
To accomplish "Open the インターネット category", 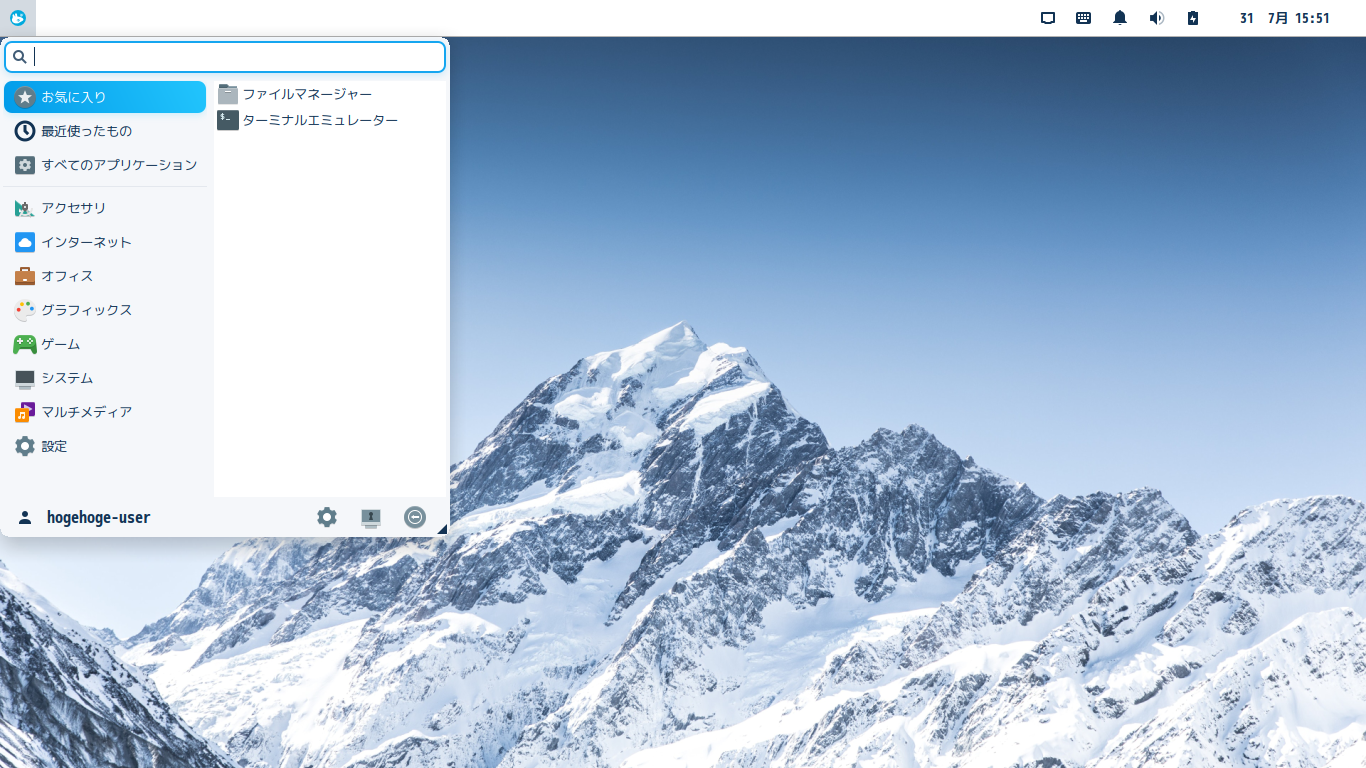I will click(x=105, y=242).
